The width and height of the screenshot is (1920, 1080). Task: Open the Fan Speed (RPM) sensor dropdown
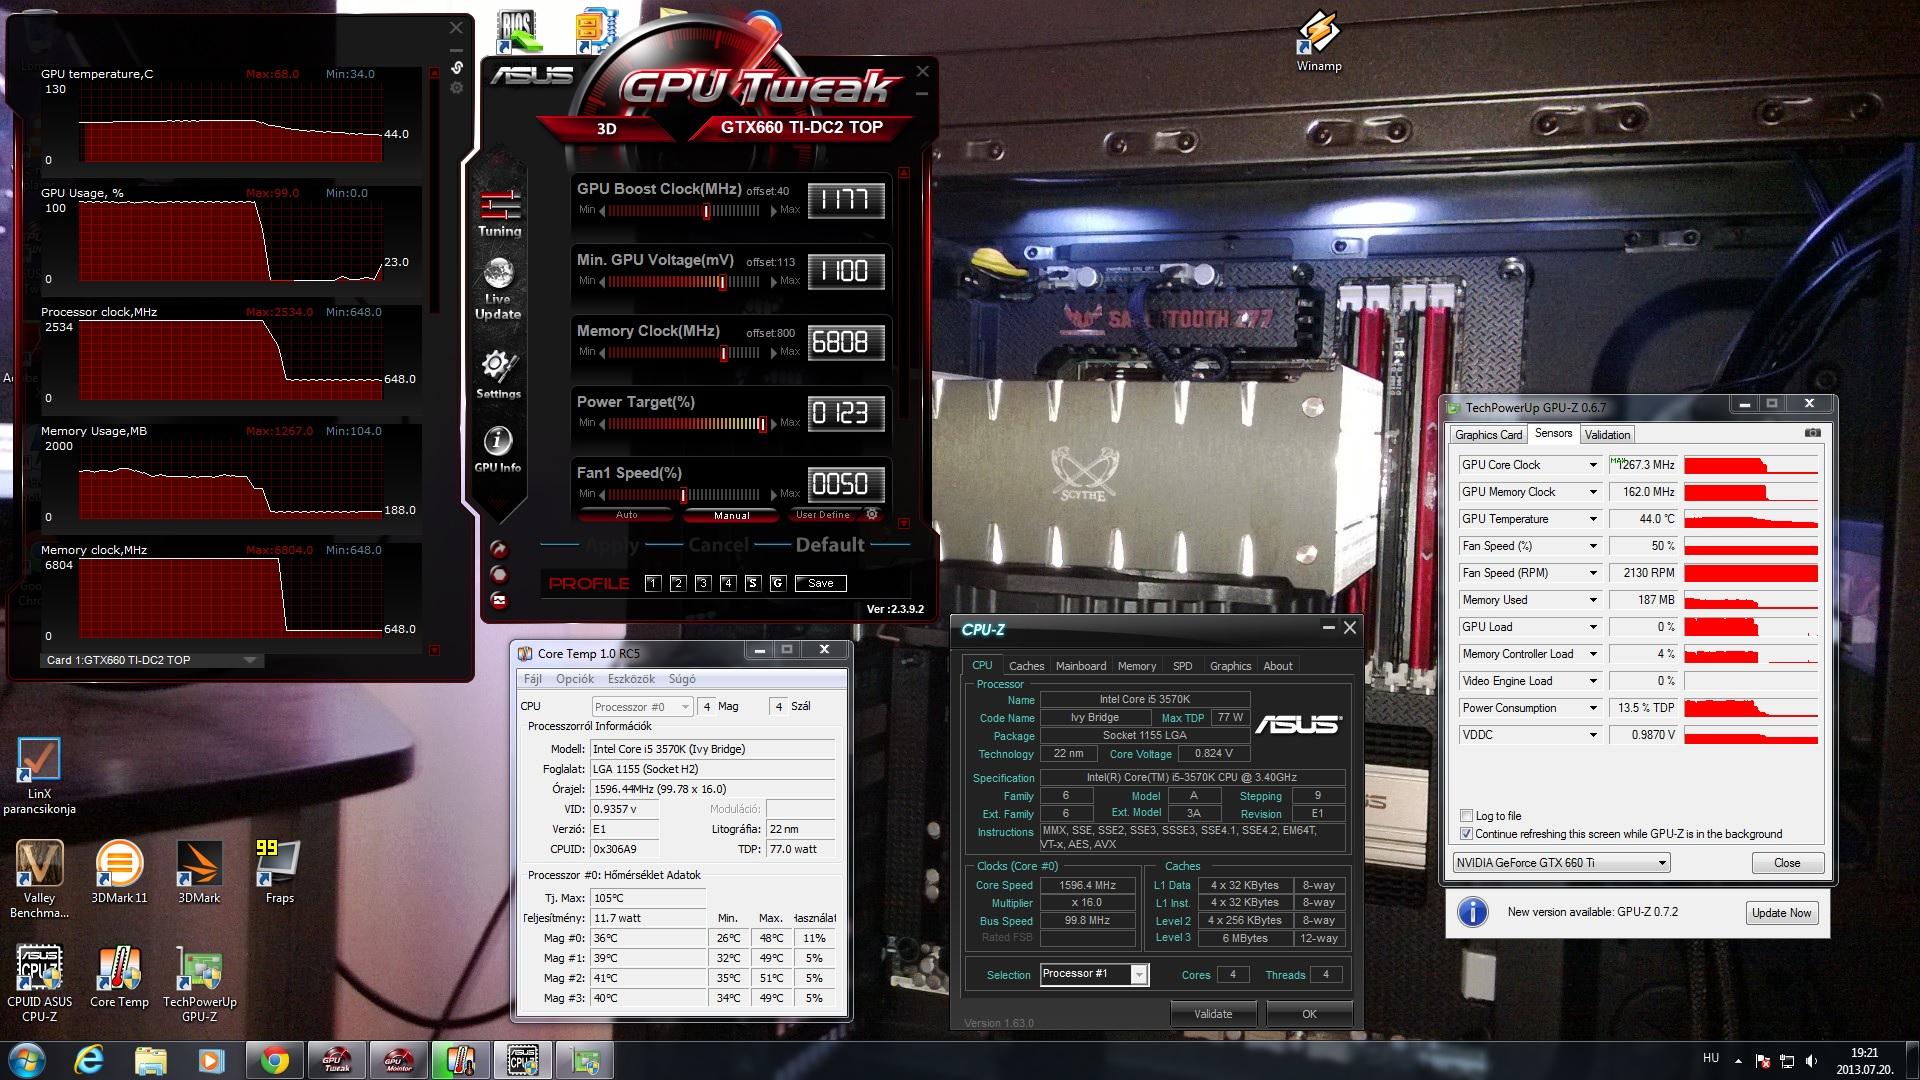pos(1593,573)
